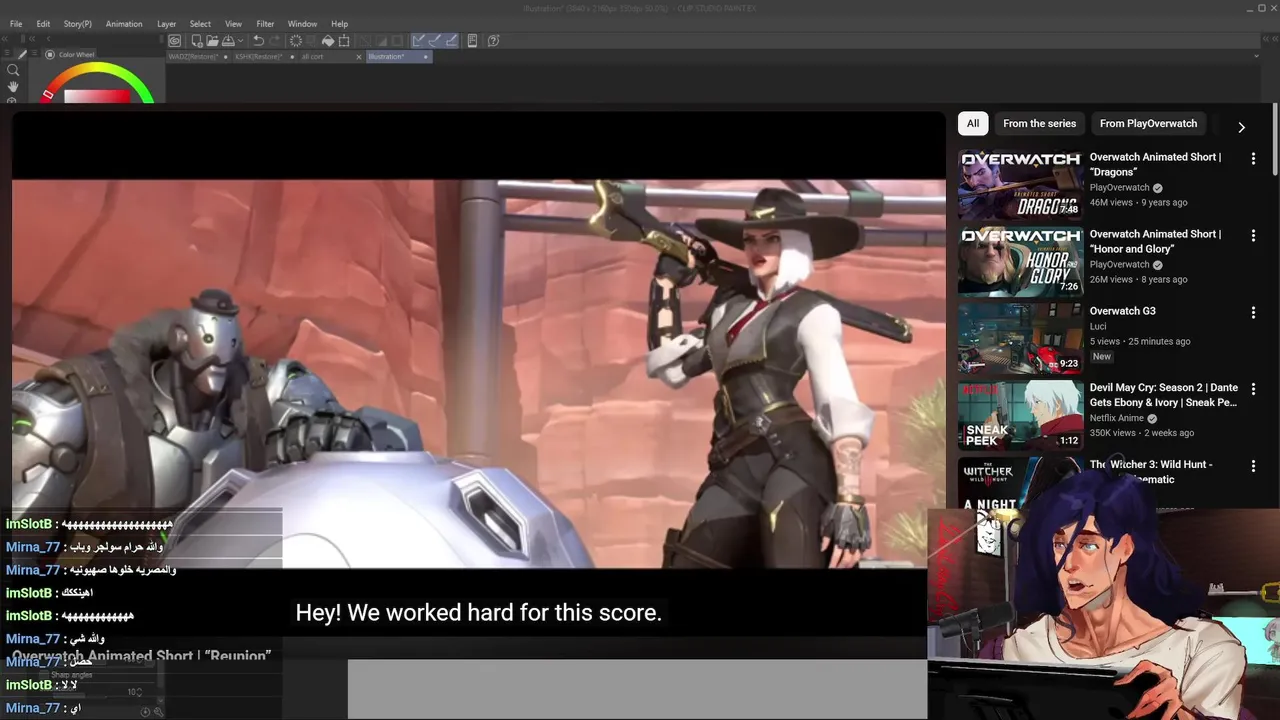Select the From PlayOverwatch chip

tap(1148, 123)
